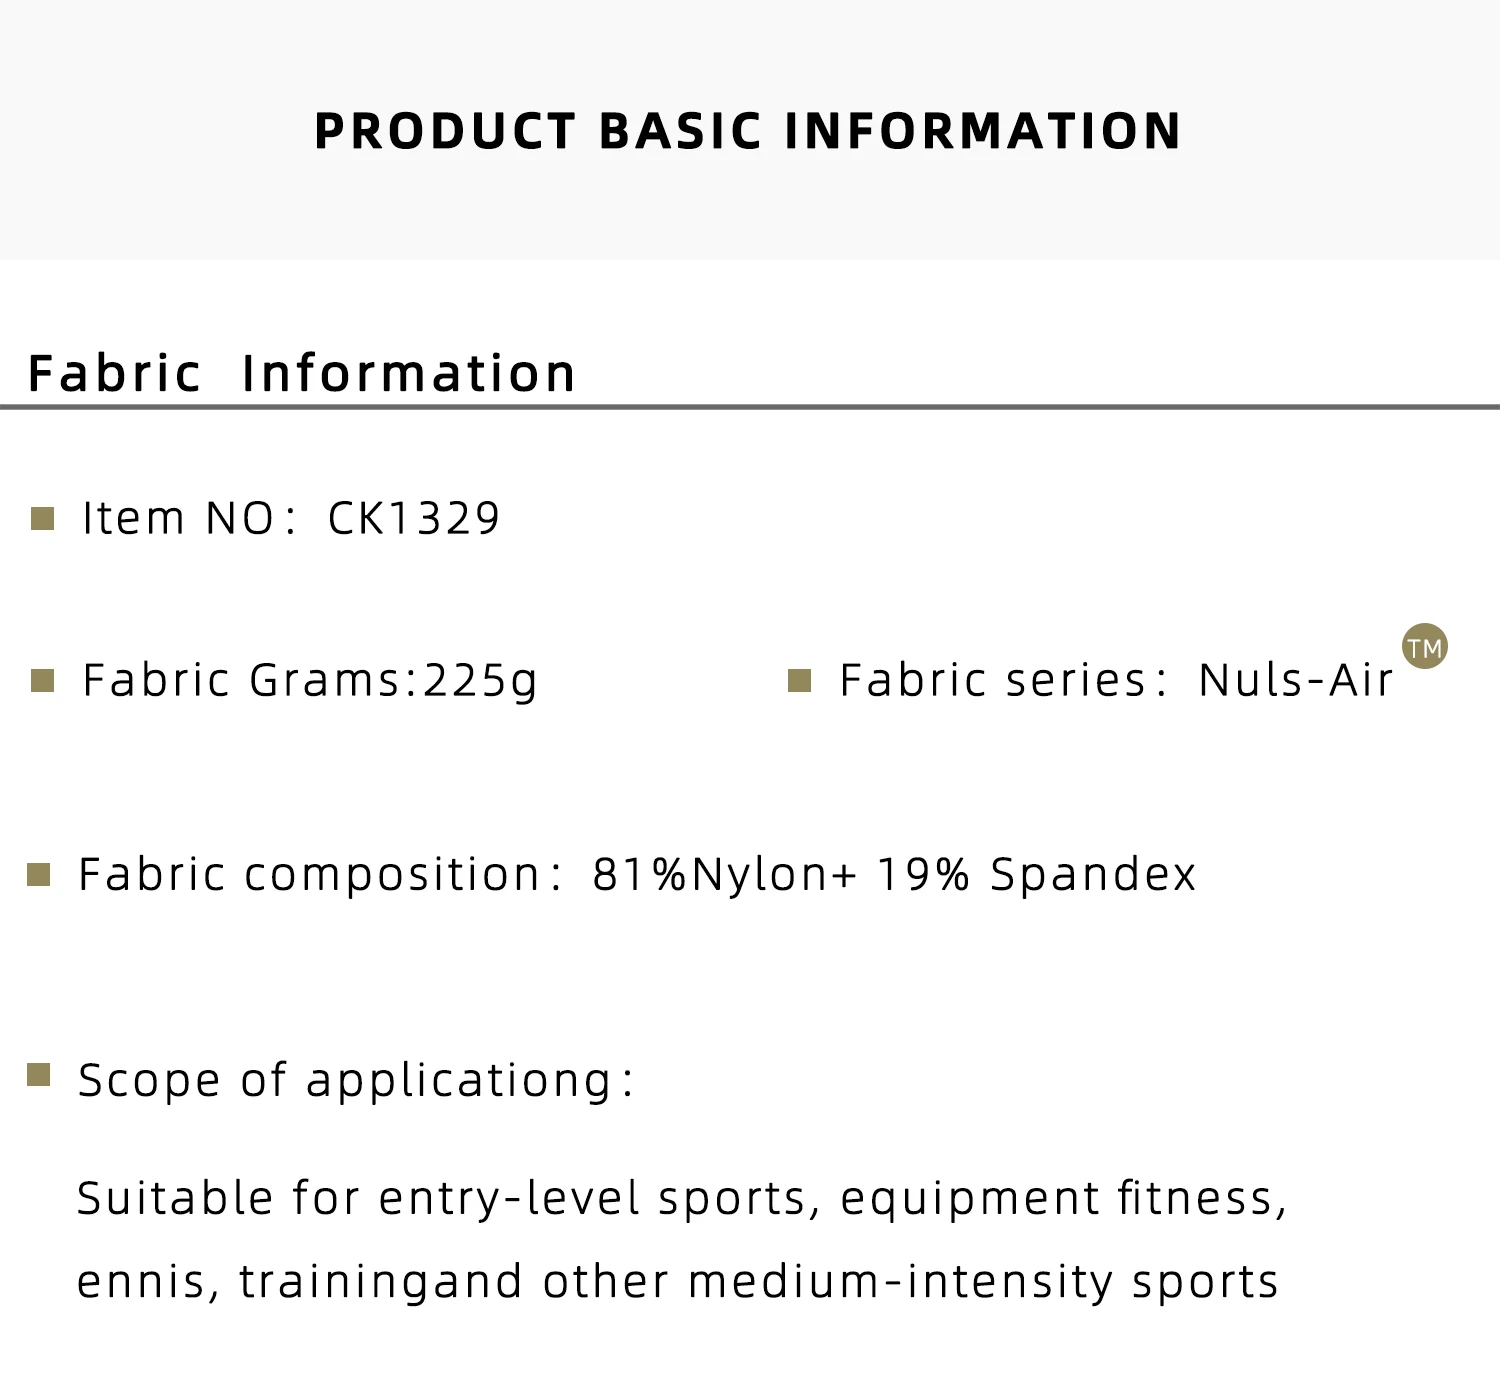
Task: Click the gray divider under Fabric Information
Action: pyautogui.click(x=750, y=407)
